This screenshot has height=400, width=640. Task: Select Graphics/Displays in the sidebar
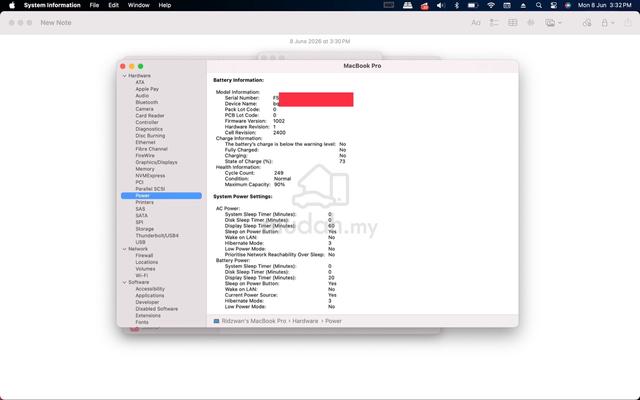pos(156,162)
